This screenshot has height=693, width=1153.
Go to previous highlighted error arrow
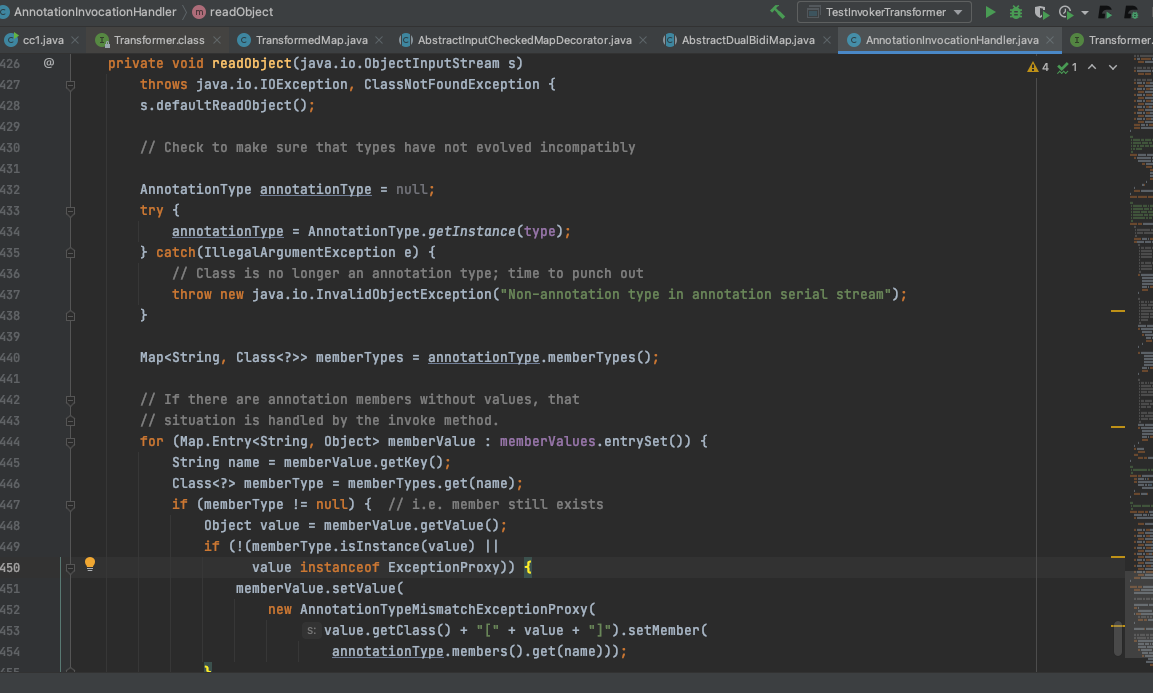tap(1092, 67)
